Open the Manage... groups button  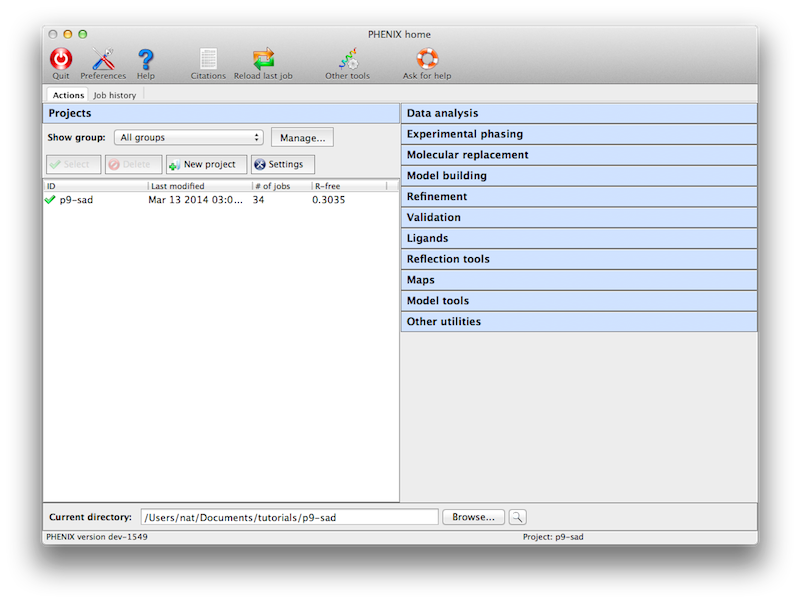302,137
